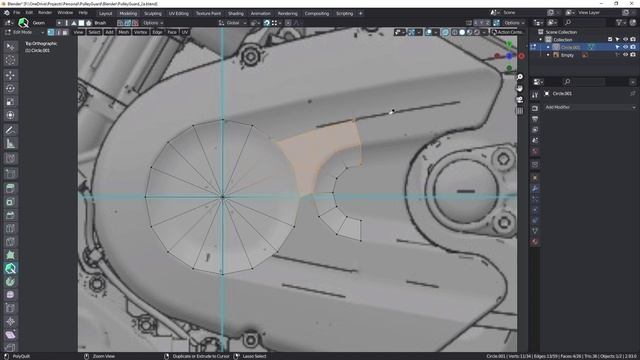Enable vertex select mode
Screen dimensions: 640x360
[51, 32]
